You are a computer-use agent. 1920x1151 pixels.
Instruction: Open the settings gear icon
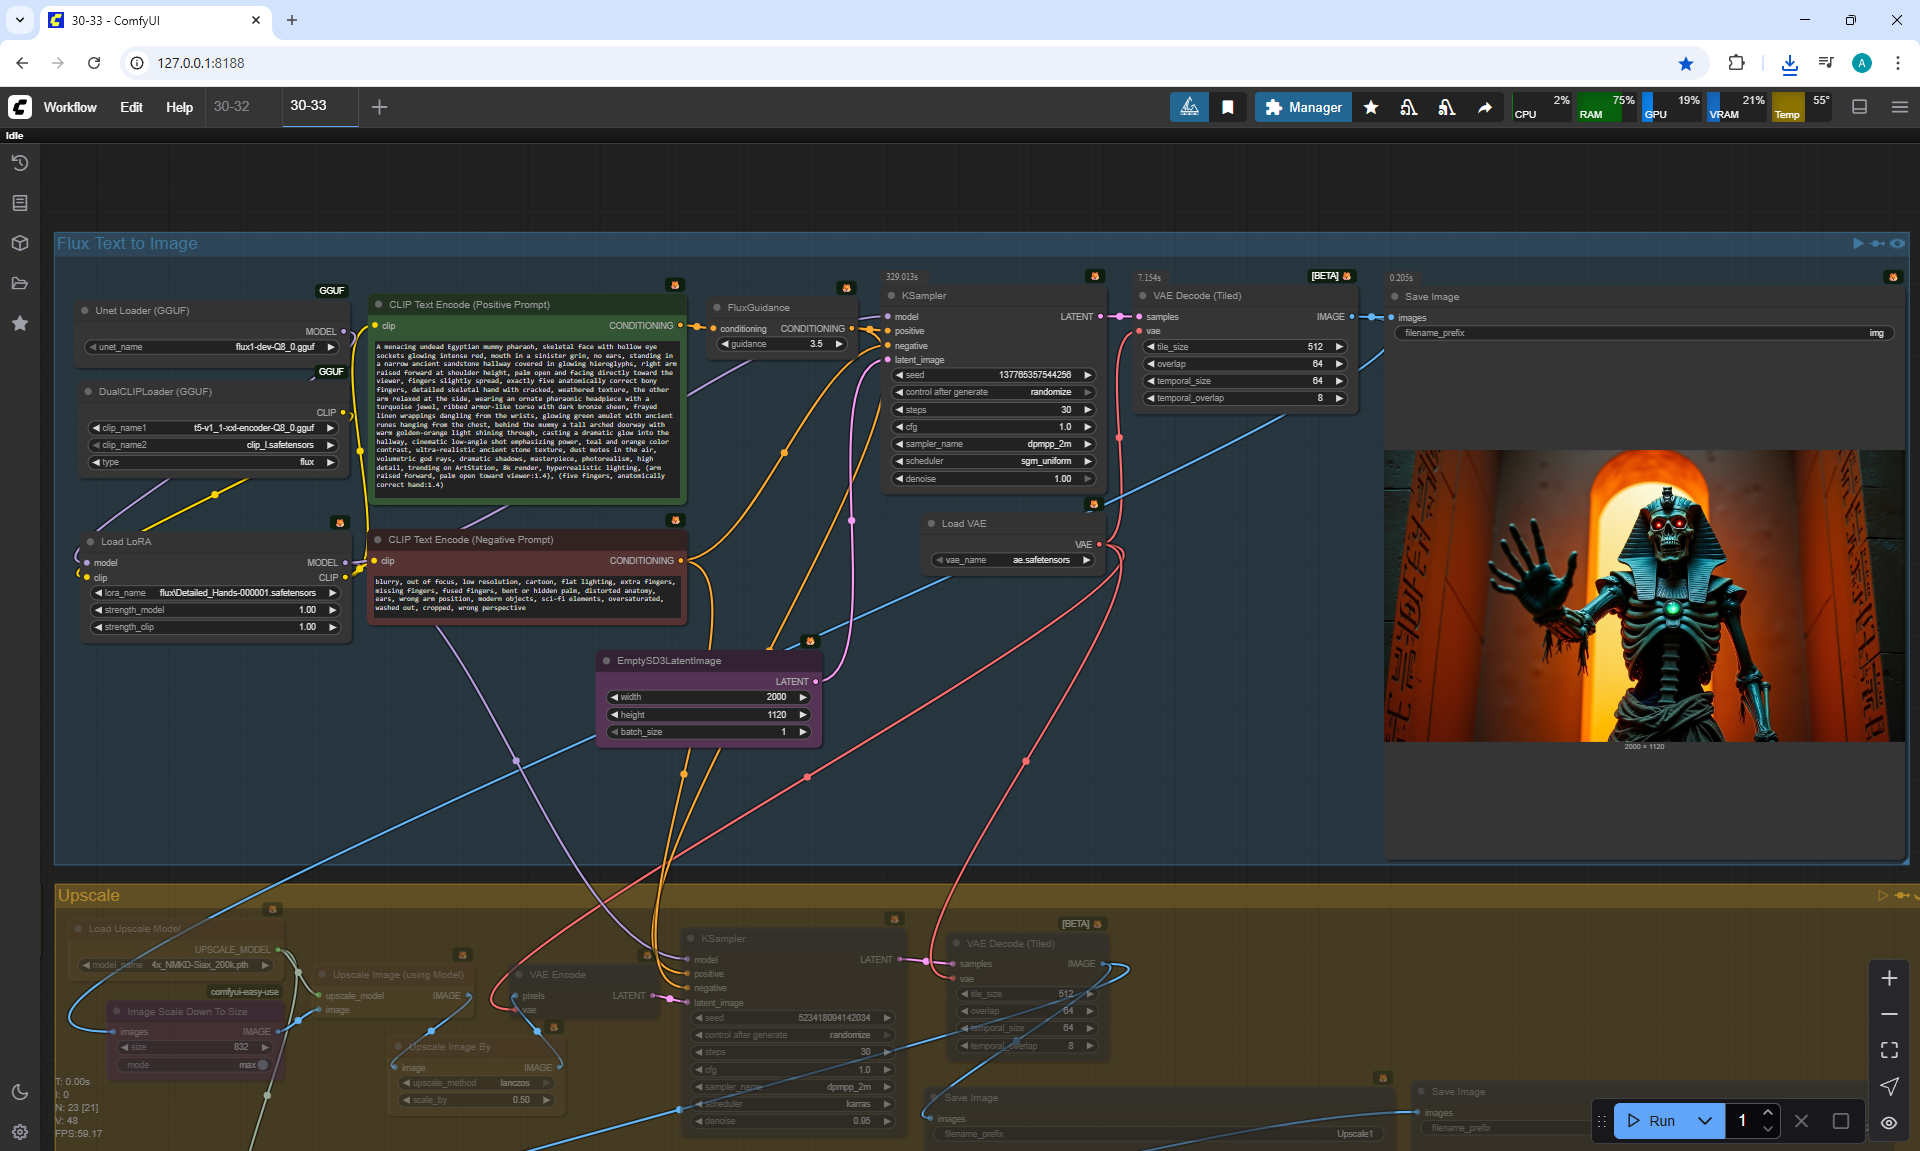coord(20,1132)
